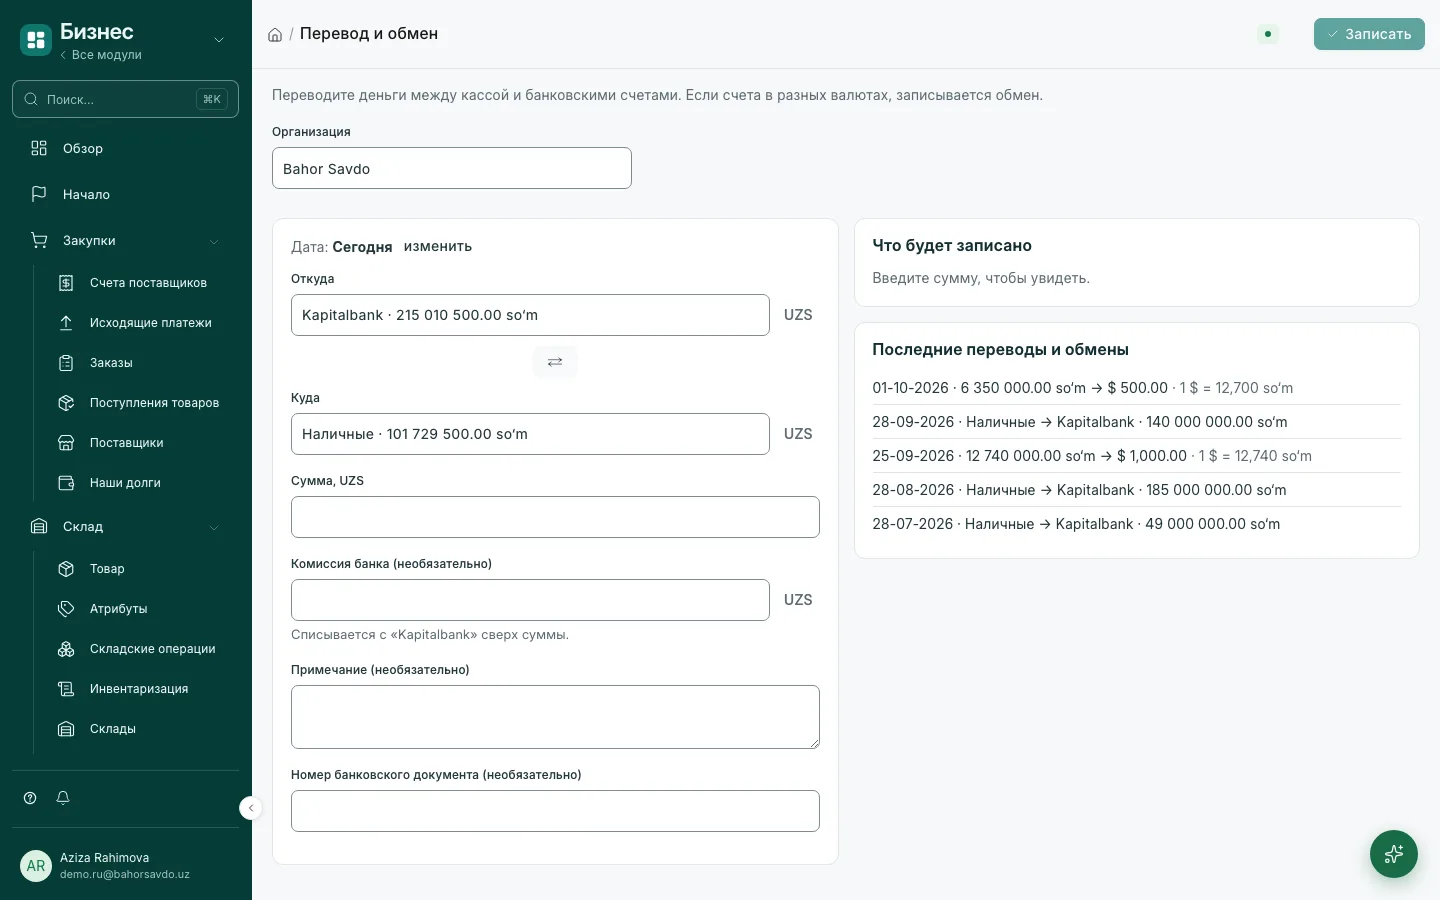Open the Куда account dropdown
1440x900 pixels.
tap(530, 434)
